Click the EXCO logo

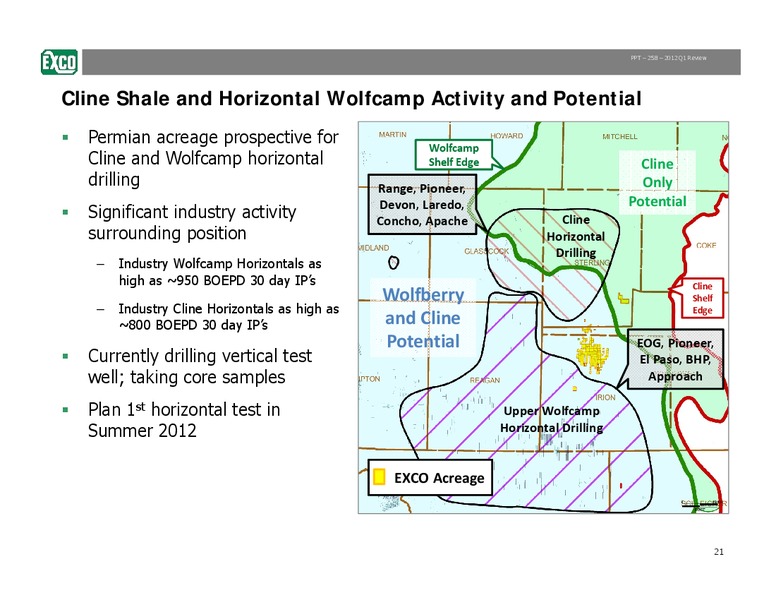pyautogui.click(x=59, y=62)
